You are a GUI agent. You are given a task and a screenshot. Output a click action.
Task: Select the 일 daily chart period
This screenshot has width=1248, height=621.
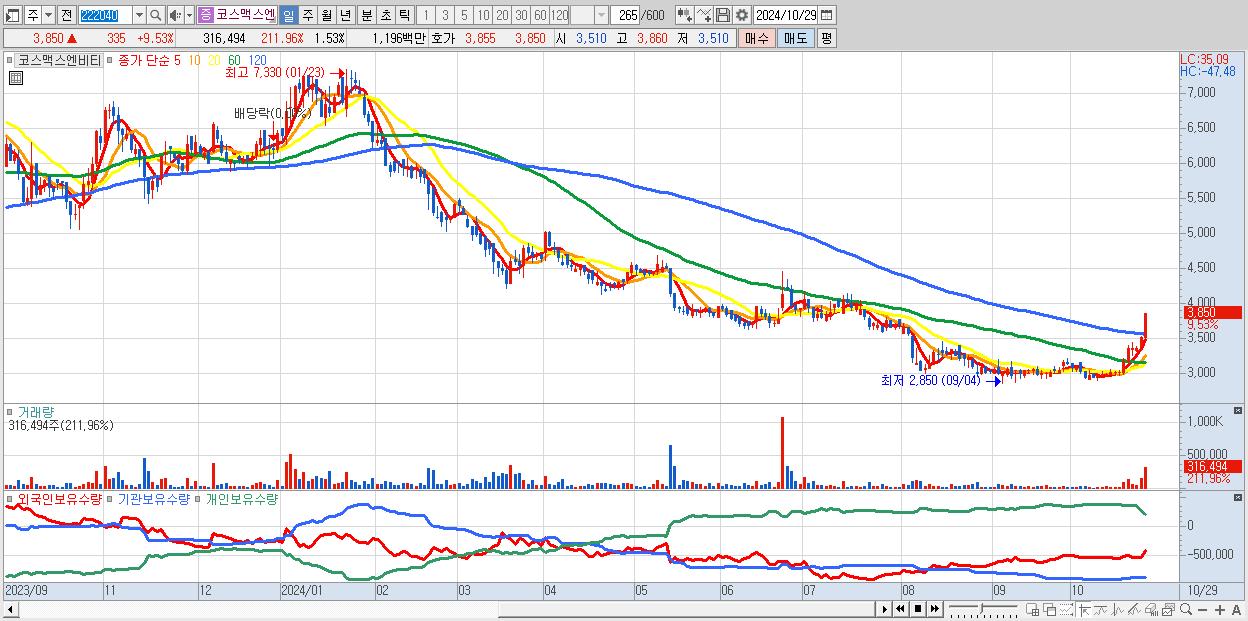(x=288, y=15)
